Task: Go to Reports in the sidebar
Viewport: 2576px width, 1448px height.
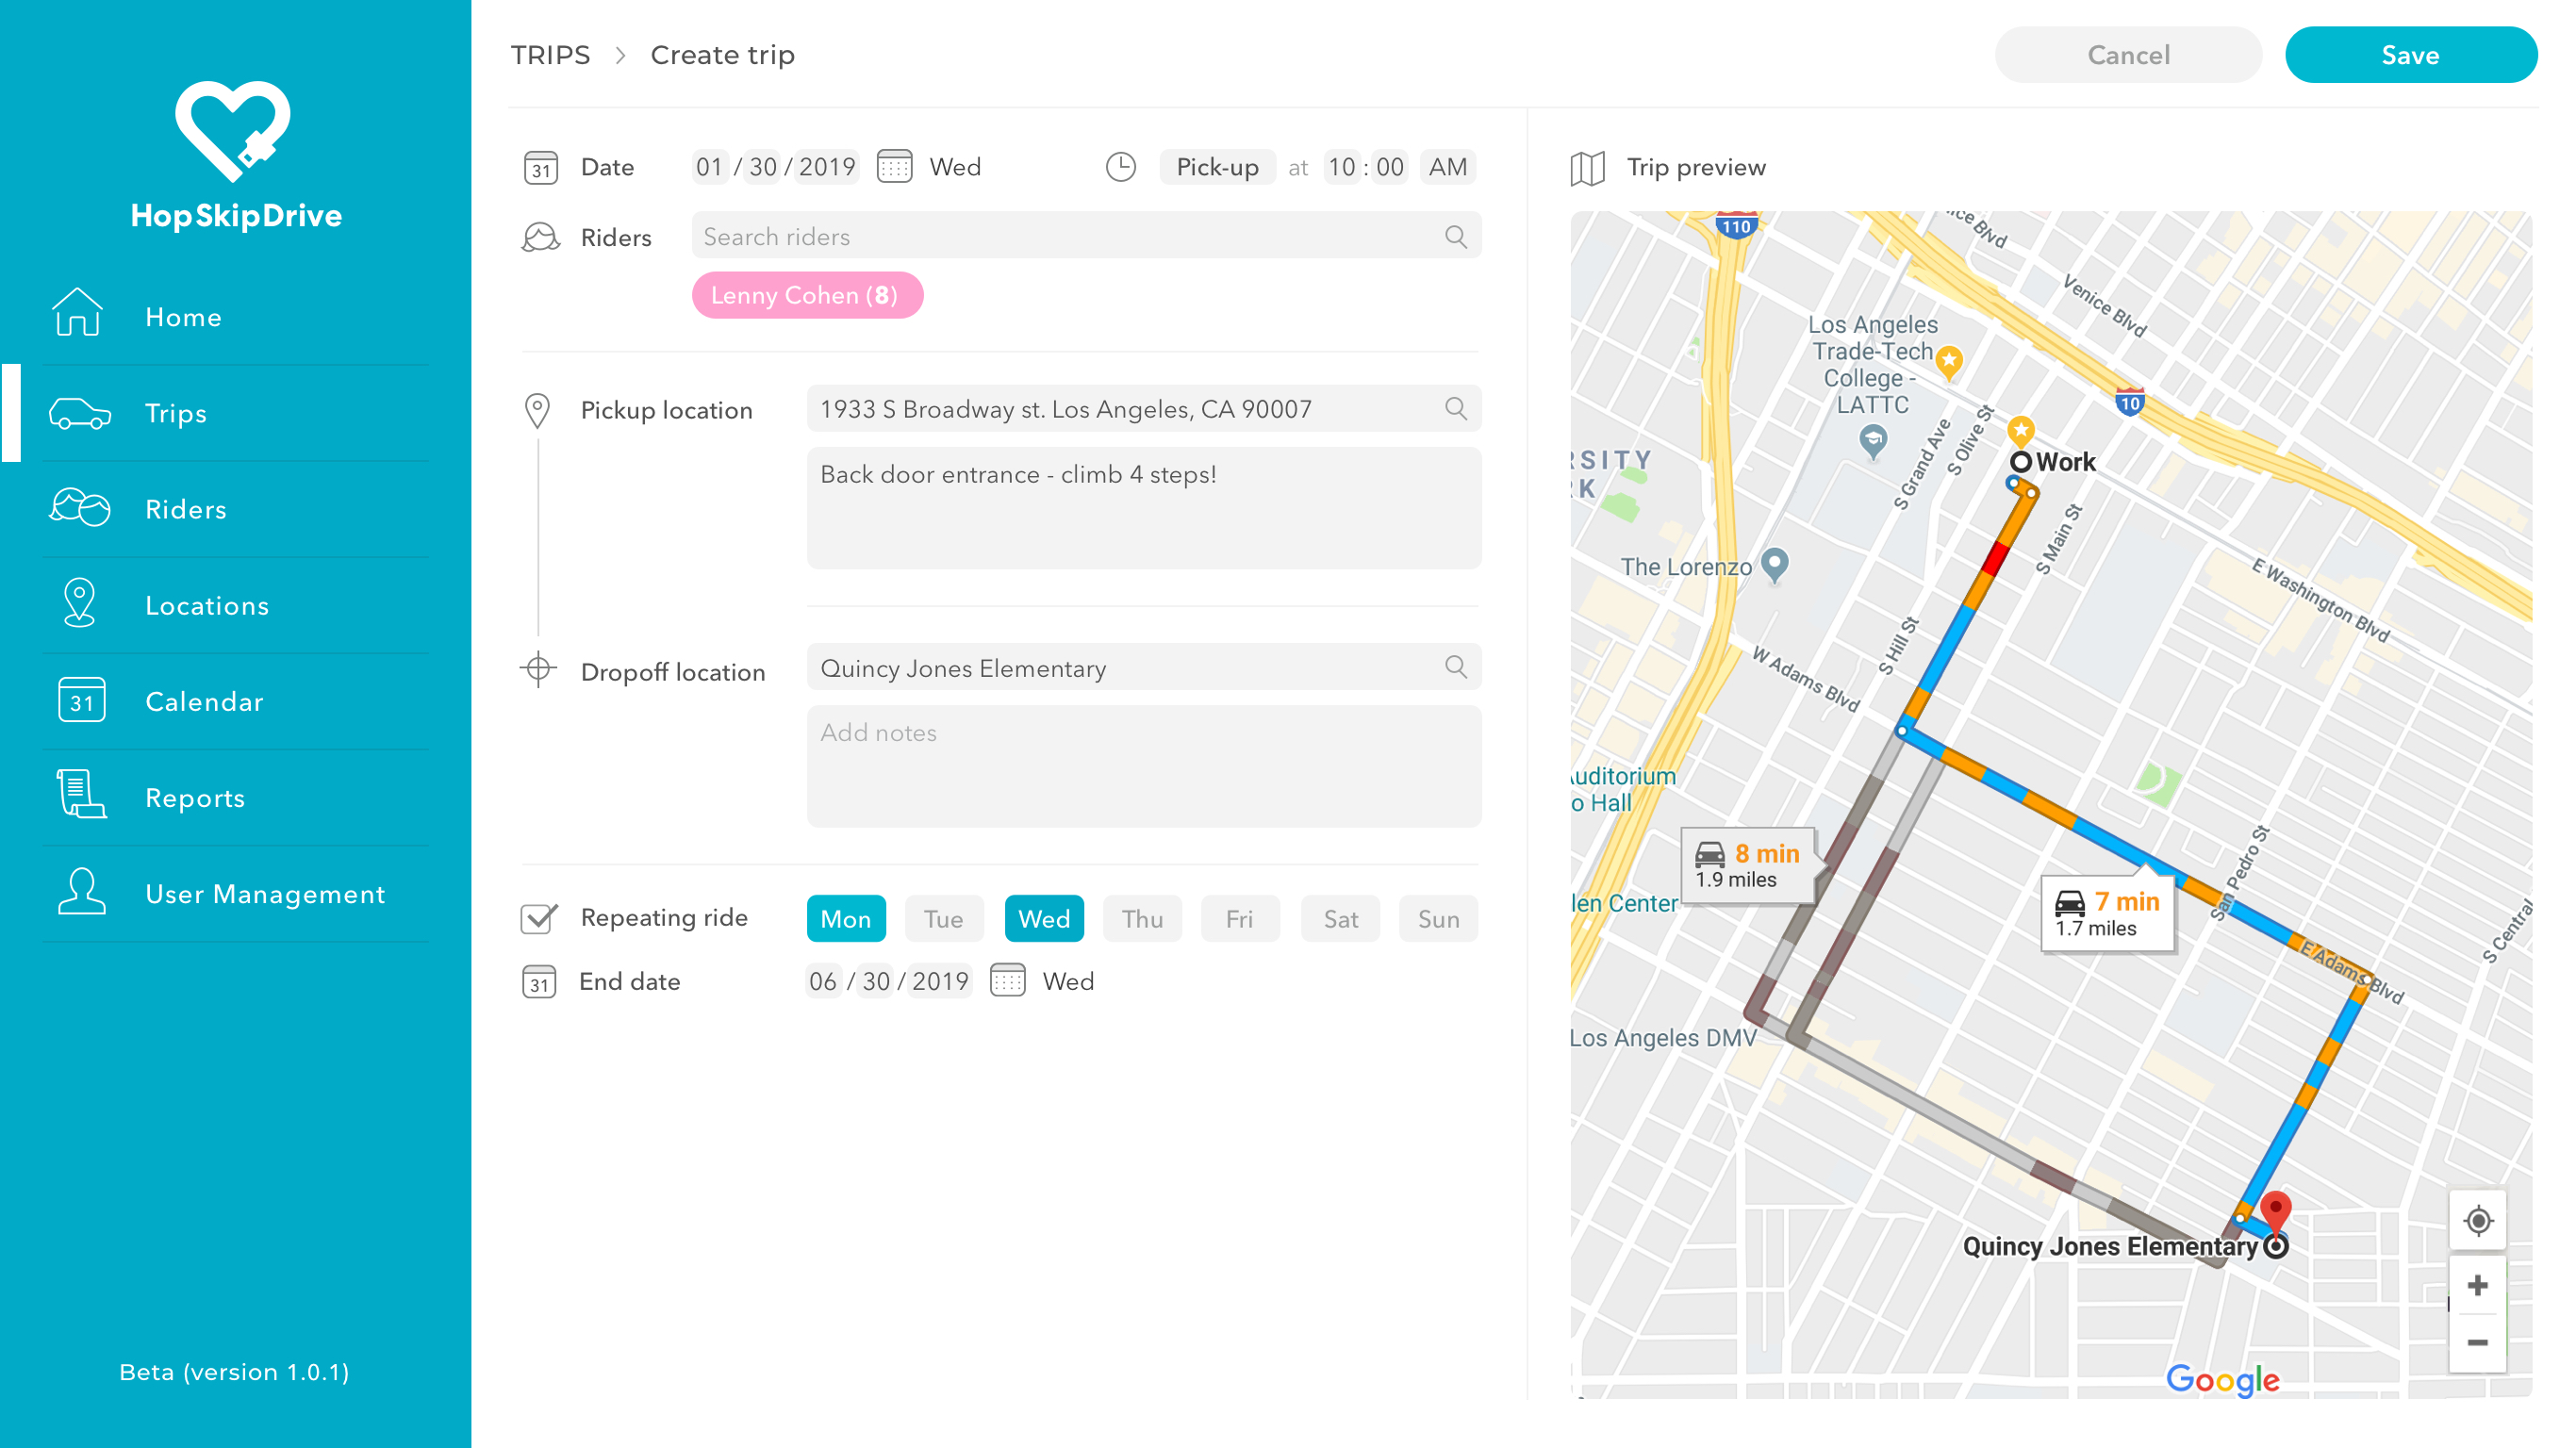Action: tap(195, 798)
